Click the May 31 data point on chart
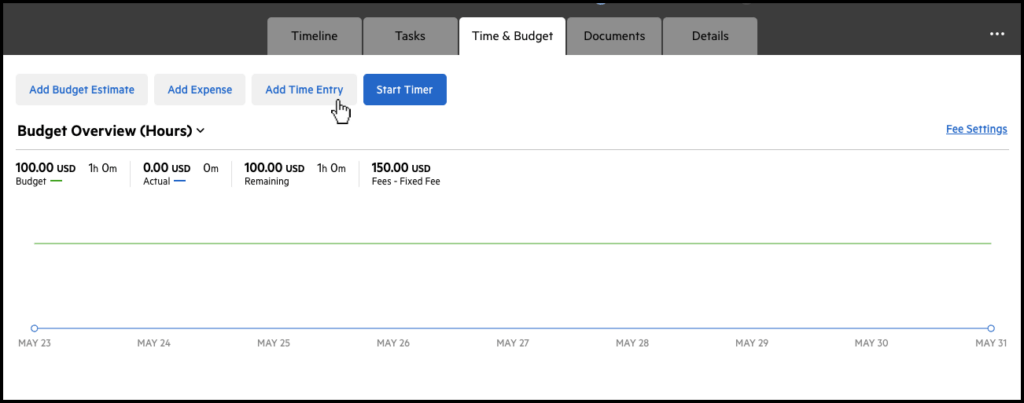1024x403 pixels. pyautogui.click(x=991, y=328)
